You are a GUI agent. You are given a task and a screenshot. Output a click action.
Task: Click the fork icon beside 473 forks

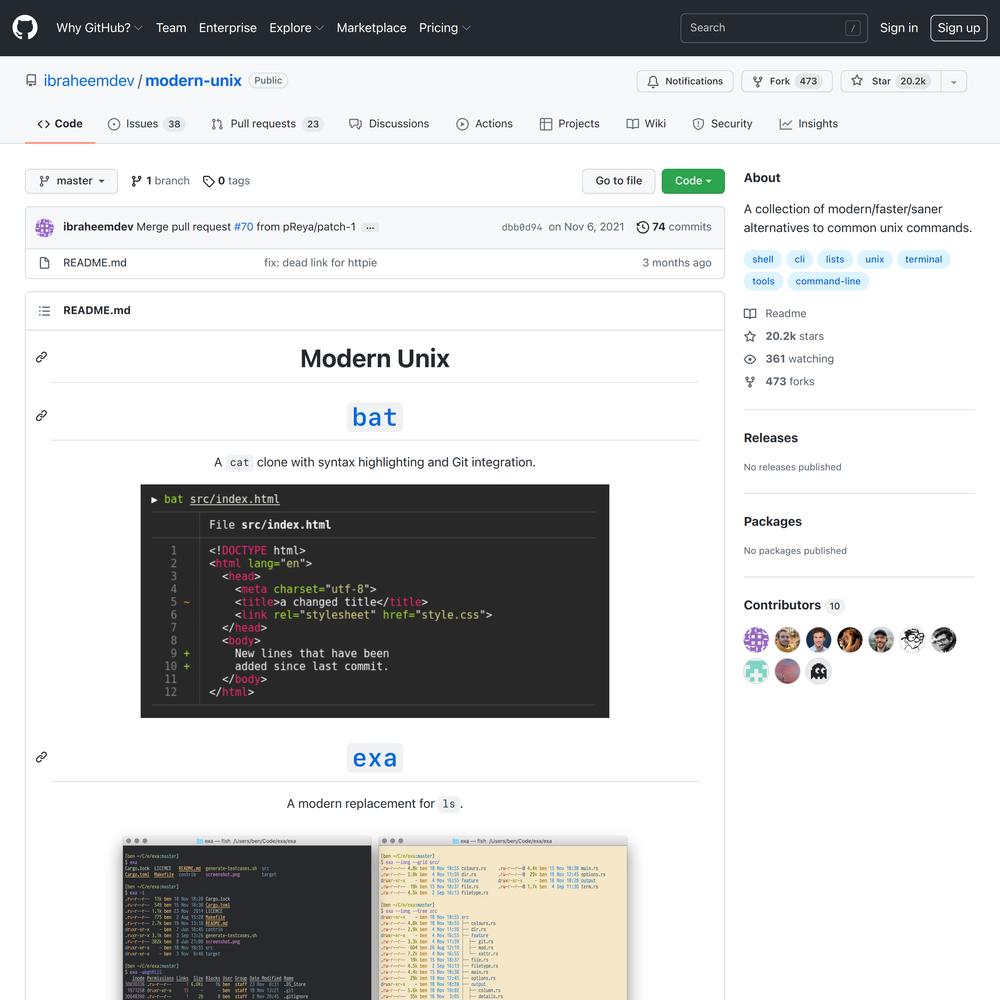pos(750,381)
